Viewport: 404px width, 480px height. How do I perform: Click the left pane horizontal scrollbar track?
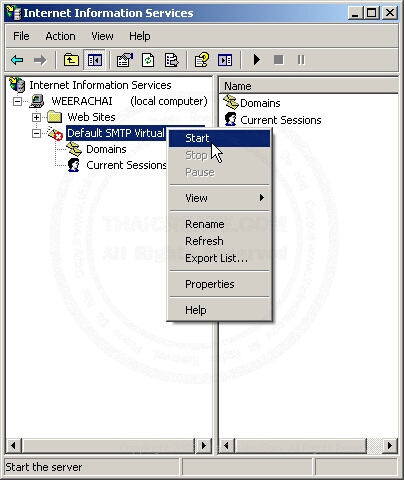pyautogui.click(x=109, y=445)
